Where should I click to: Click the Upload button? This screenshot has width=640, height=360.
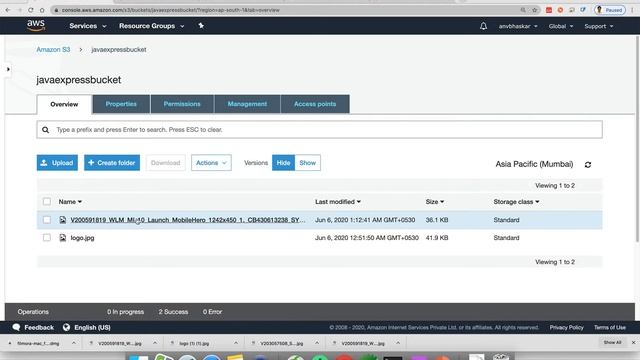pyautogui.click(x=57, y=162)
